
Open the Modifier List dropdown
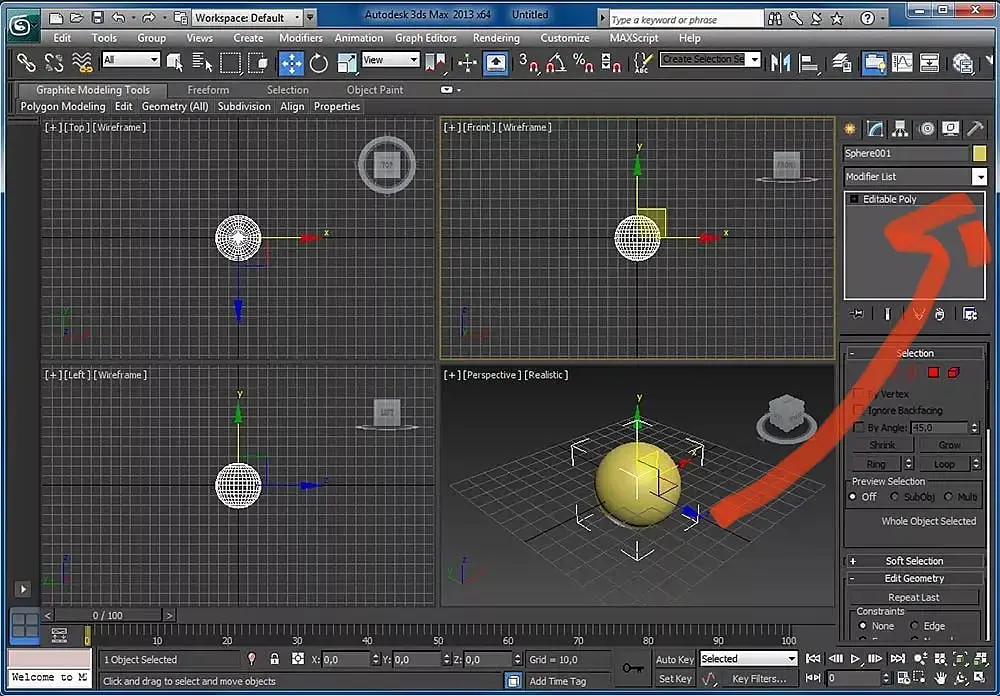click(x=979, y=177)
